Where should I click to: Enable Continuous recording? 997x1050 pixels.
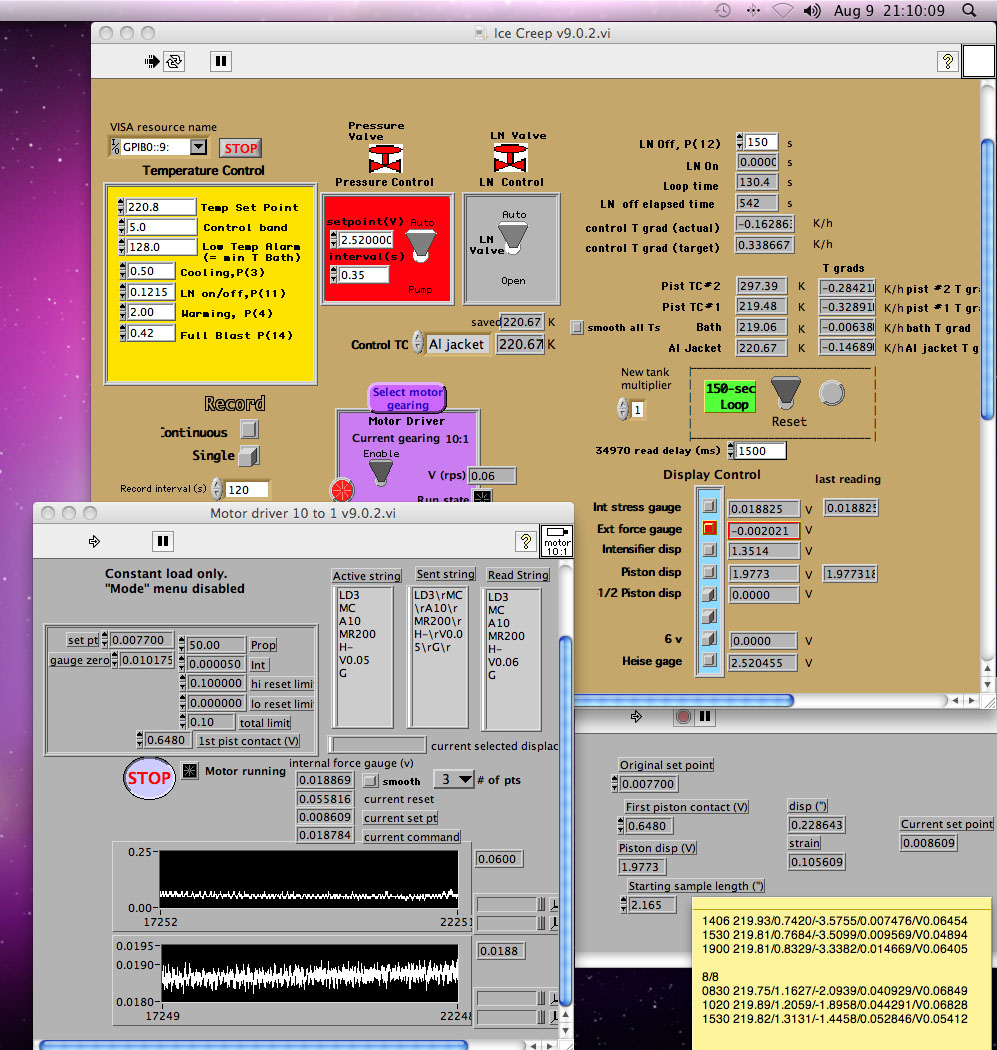[x=249, y=429]
